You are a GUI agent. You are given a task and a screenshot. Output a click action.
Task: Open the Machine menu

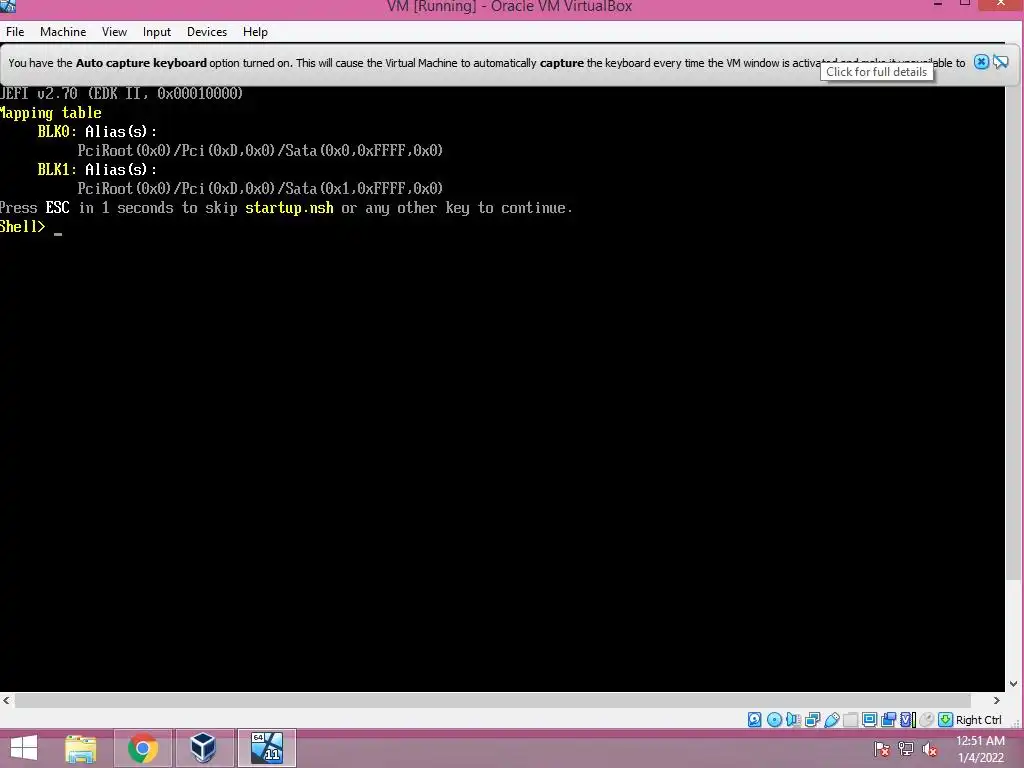click(x=63, y=31)
